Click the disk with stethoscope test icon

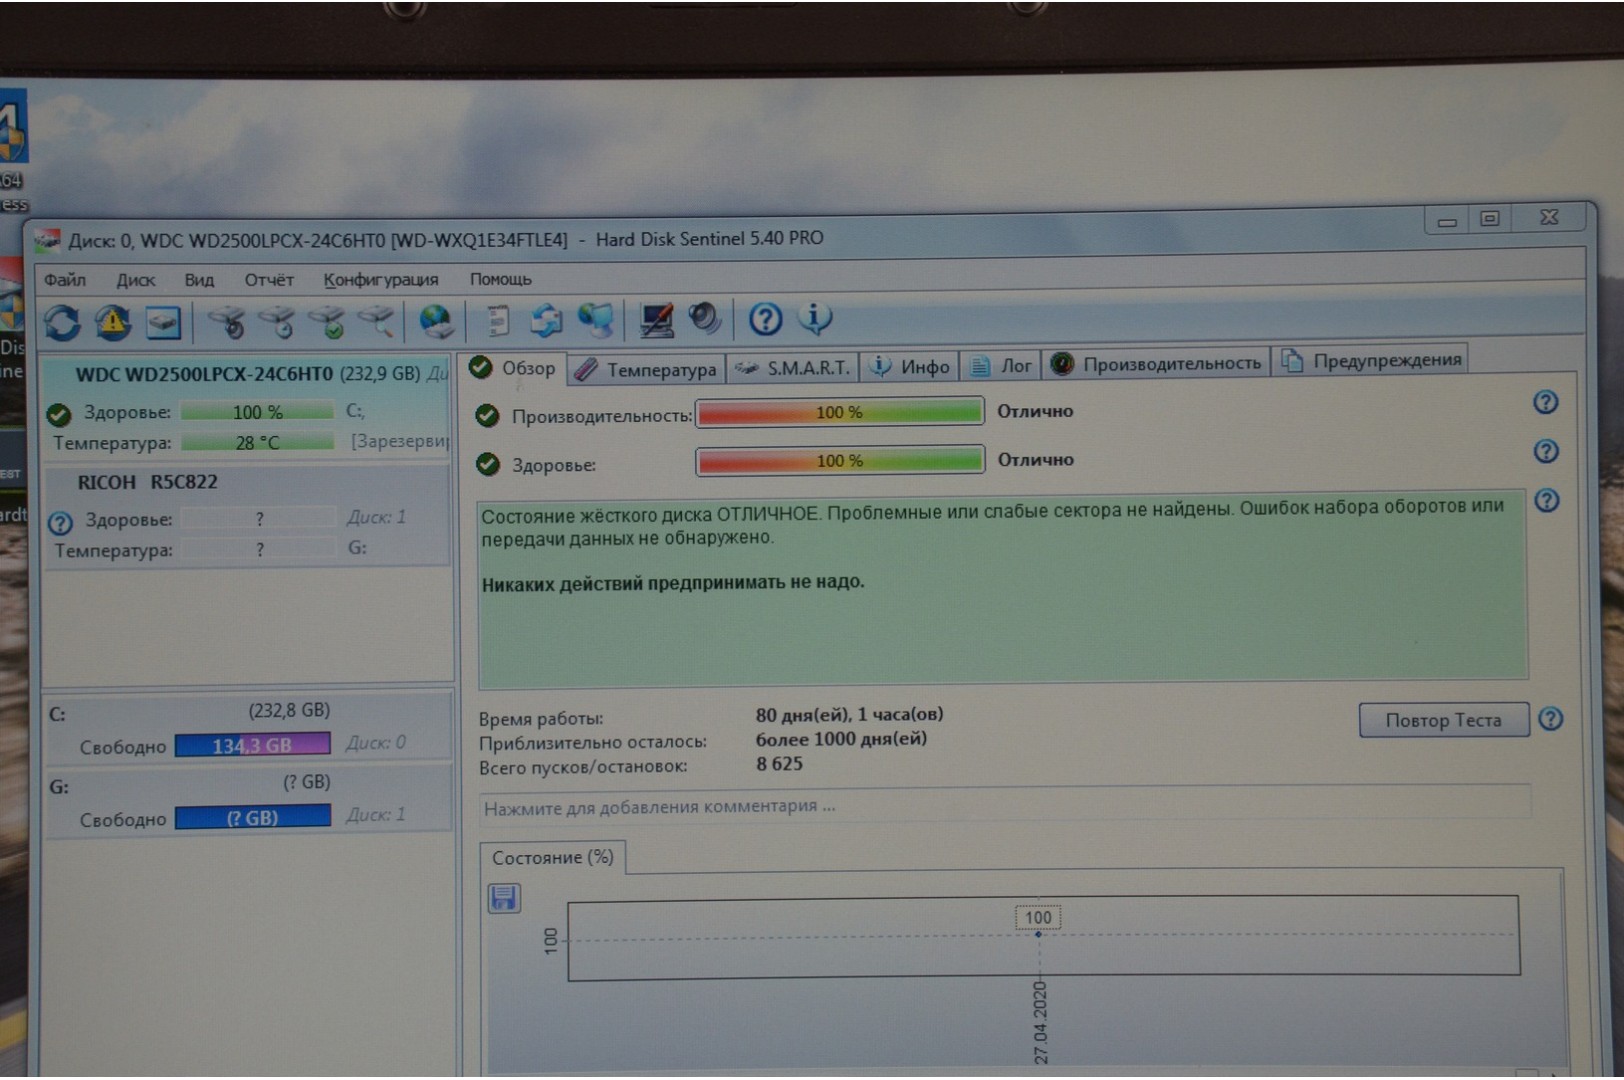[x=227, y=322]
